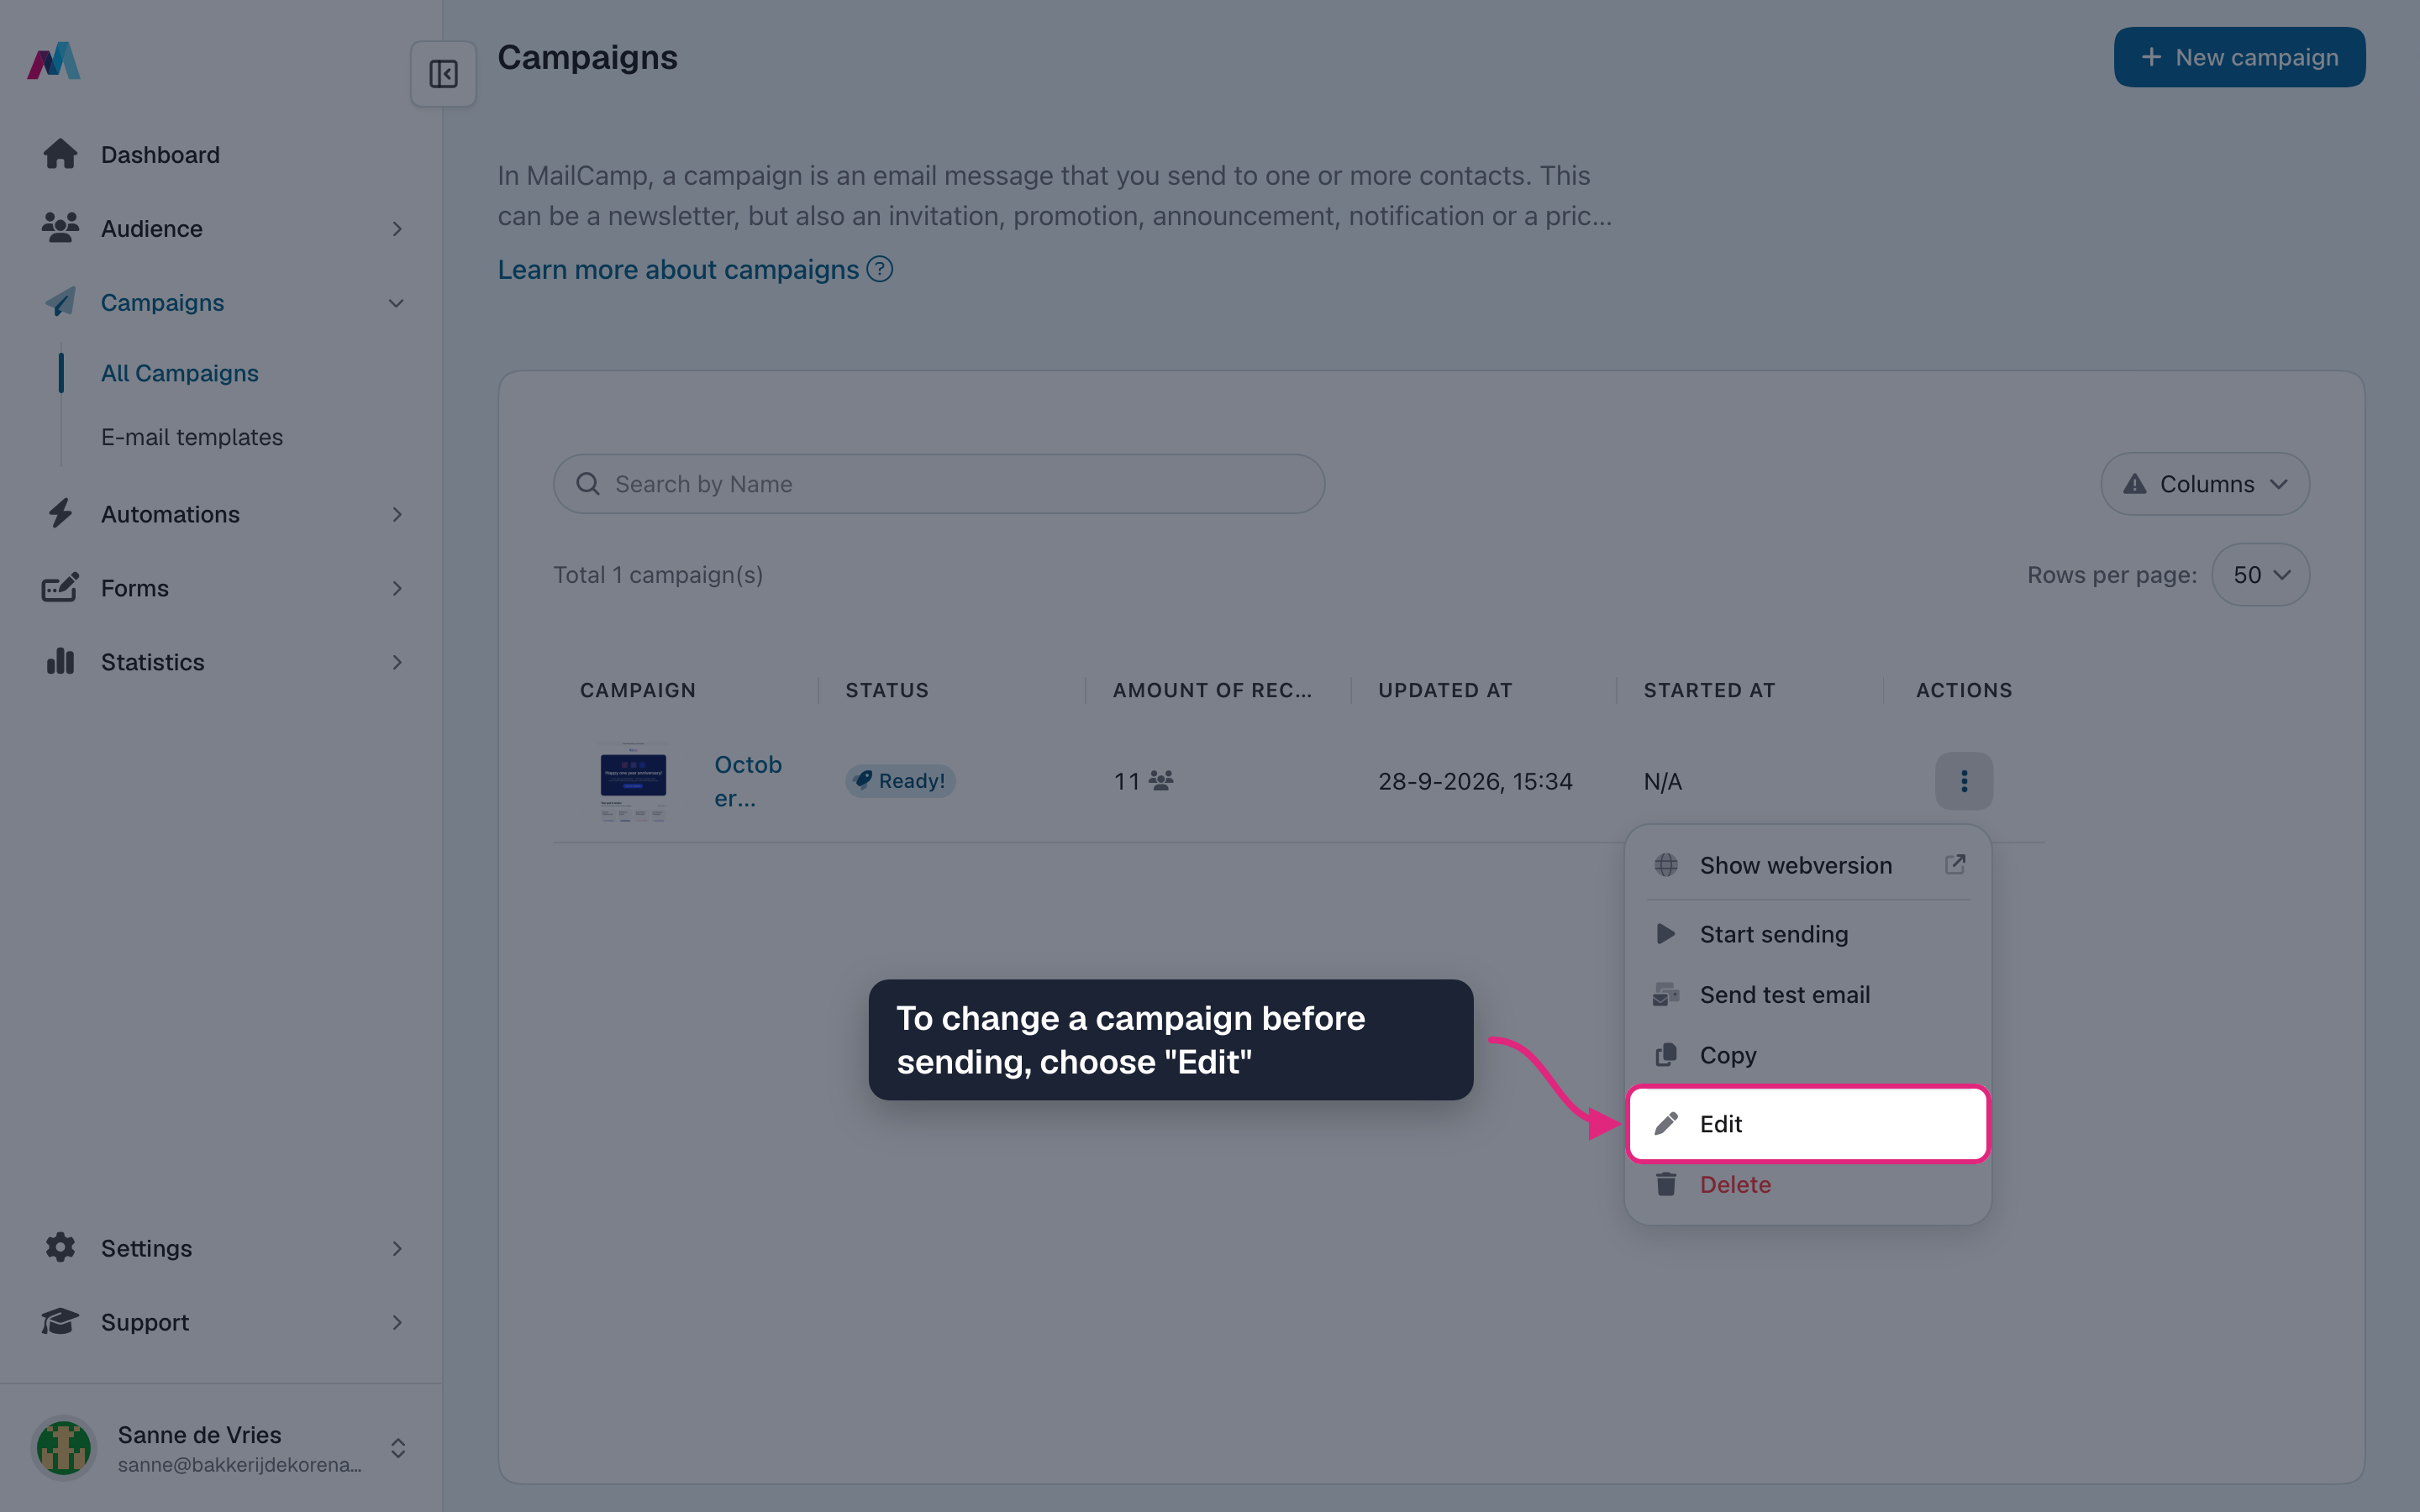Click the sanne@bakkerijdekorena... email text

point(239,1465)
